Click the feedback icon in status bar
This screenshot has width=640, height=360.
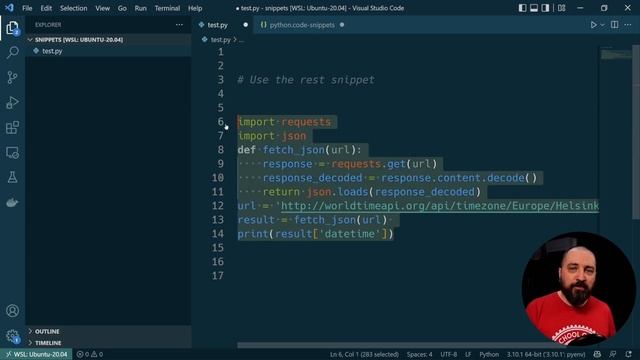[613, 354]
